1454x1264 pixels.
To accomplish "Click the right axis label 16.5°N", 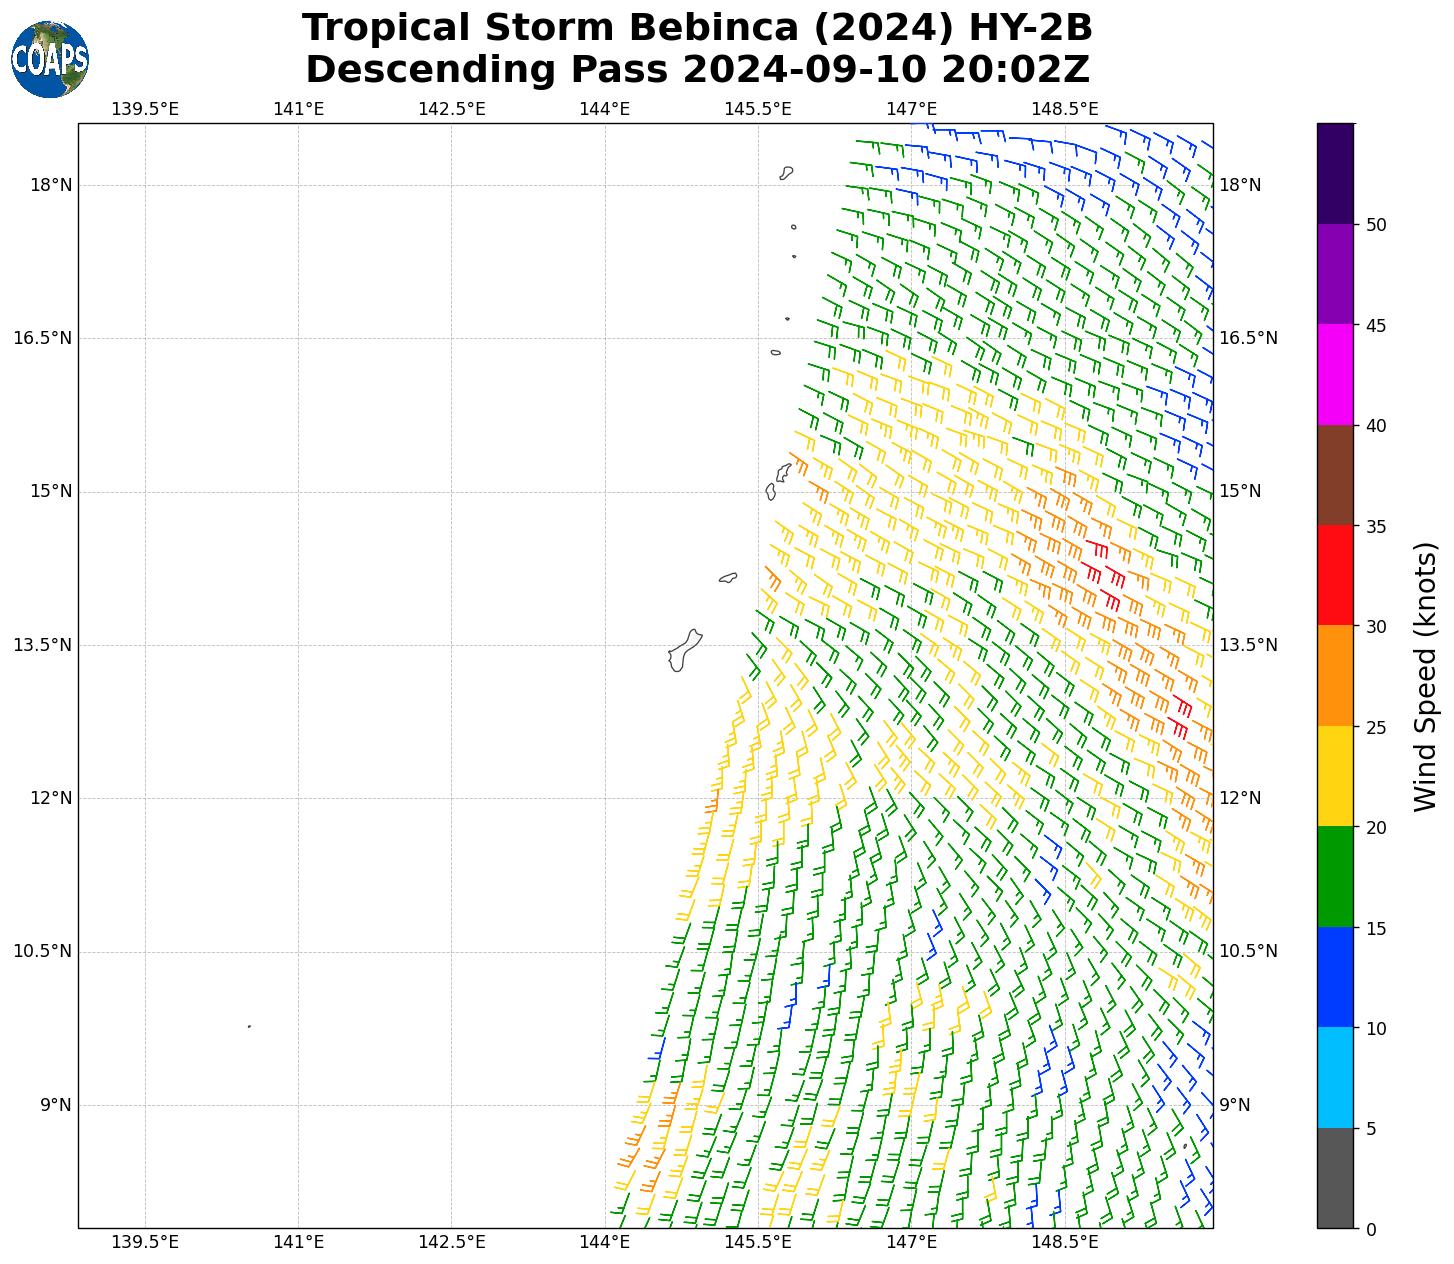I will click(x=1248, y=338).
